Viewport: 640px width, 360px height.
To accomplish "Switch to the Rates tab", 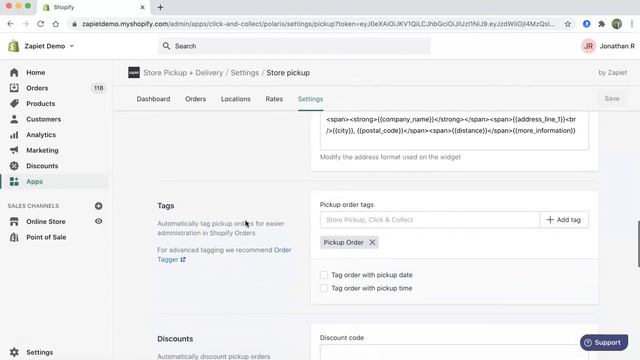I will click(274, 99).
